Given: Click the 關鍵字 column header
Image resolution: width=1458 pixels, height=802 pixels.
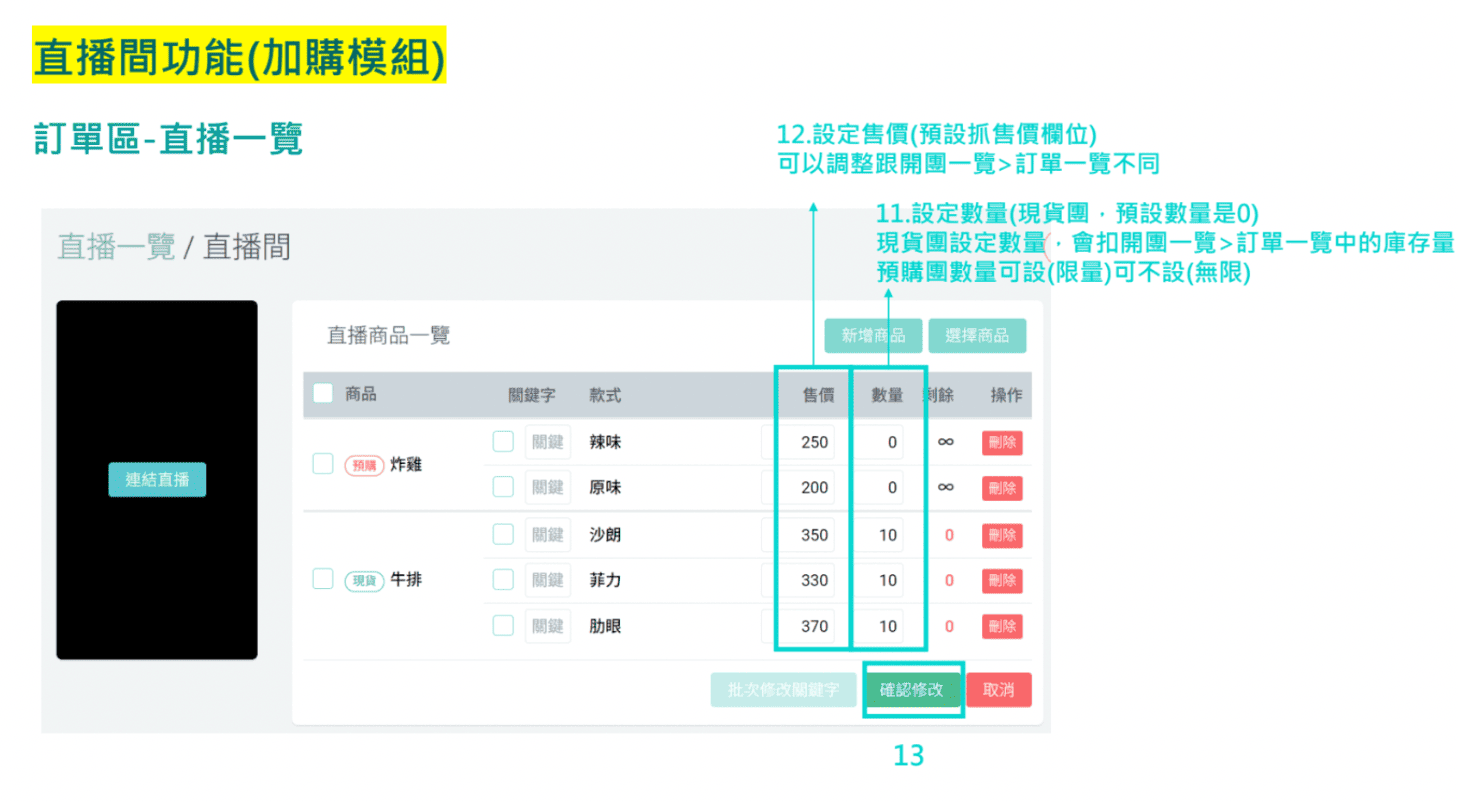Looking at the screenshot, I should click(532, 395).
